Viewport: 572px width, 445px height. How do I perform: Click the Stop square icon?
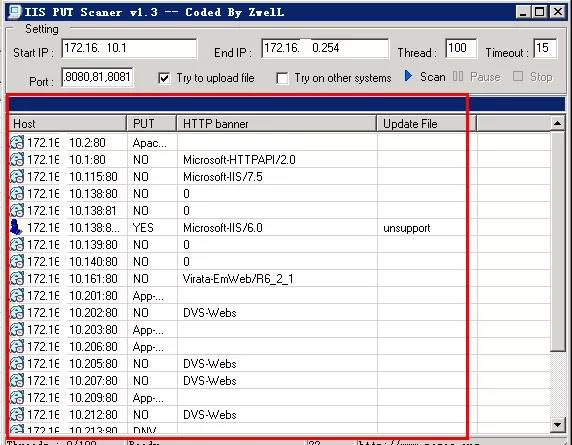pos(518,76)
